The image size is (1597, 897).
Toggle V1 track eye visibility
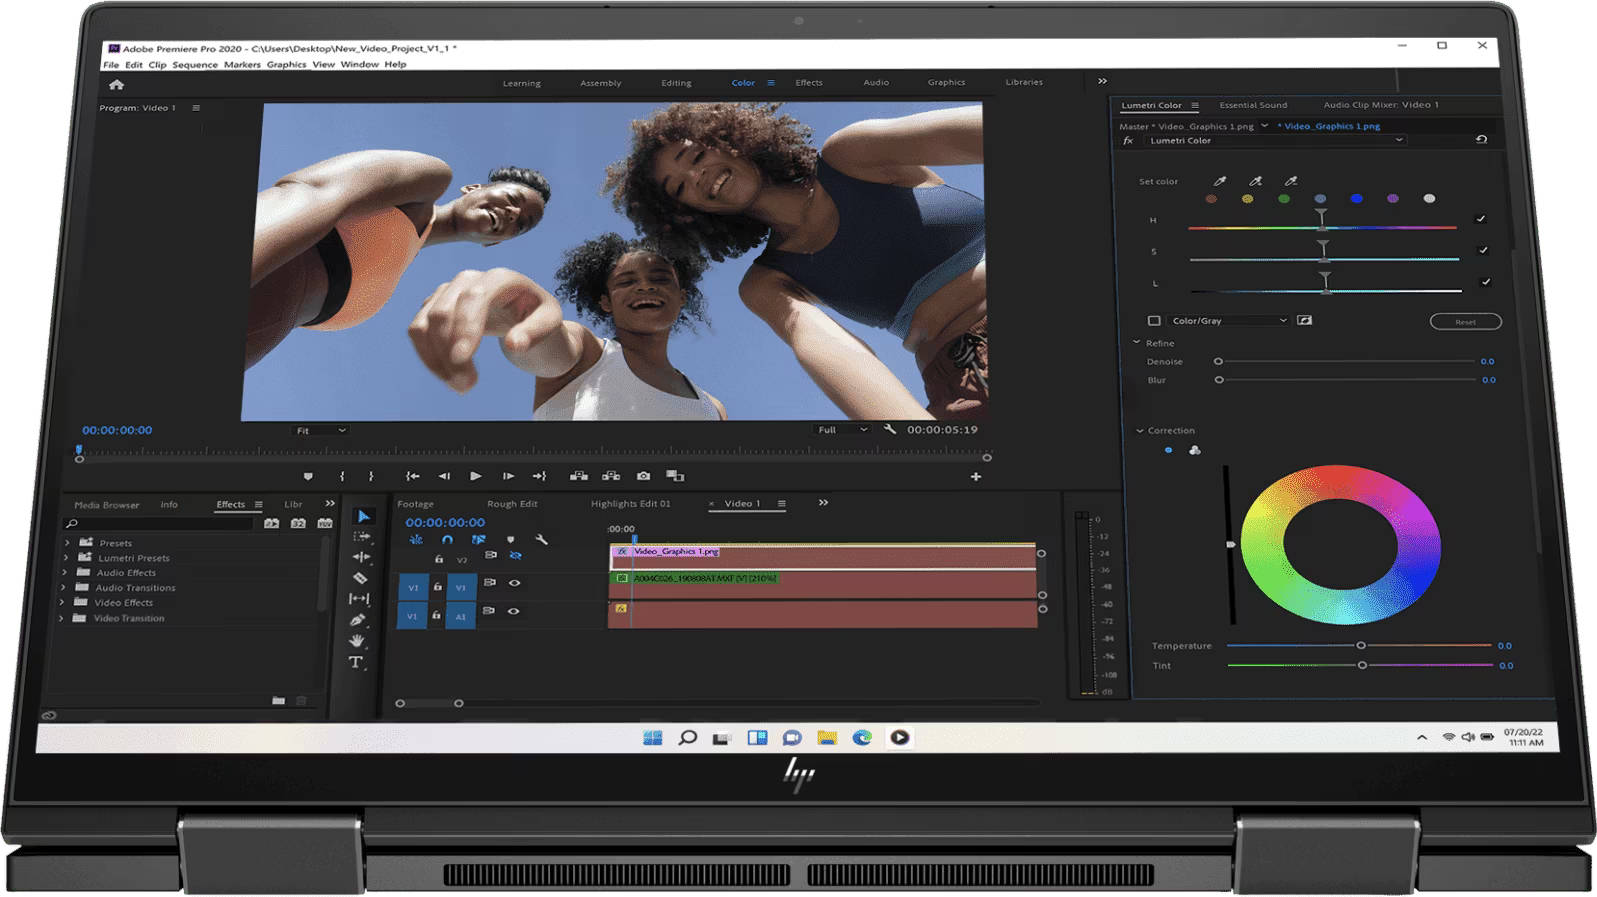515,582
